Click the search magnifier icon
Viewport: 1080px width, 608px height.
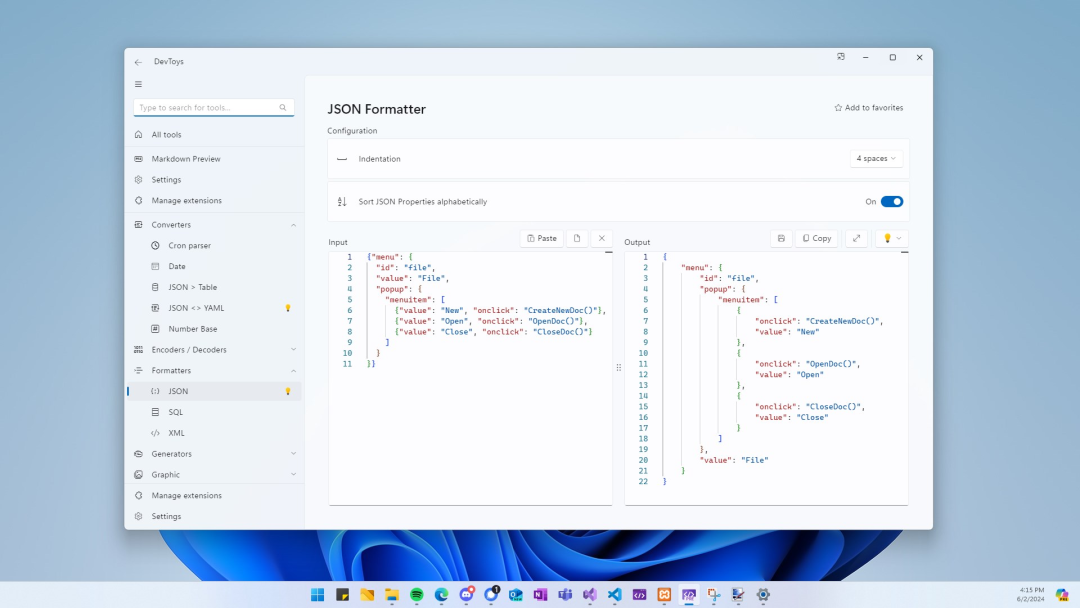coord(283,108)
